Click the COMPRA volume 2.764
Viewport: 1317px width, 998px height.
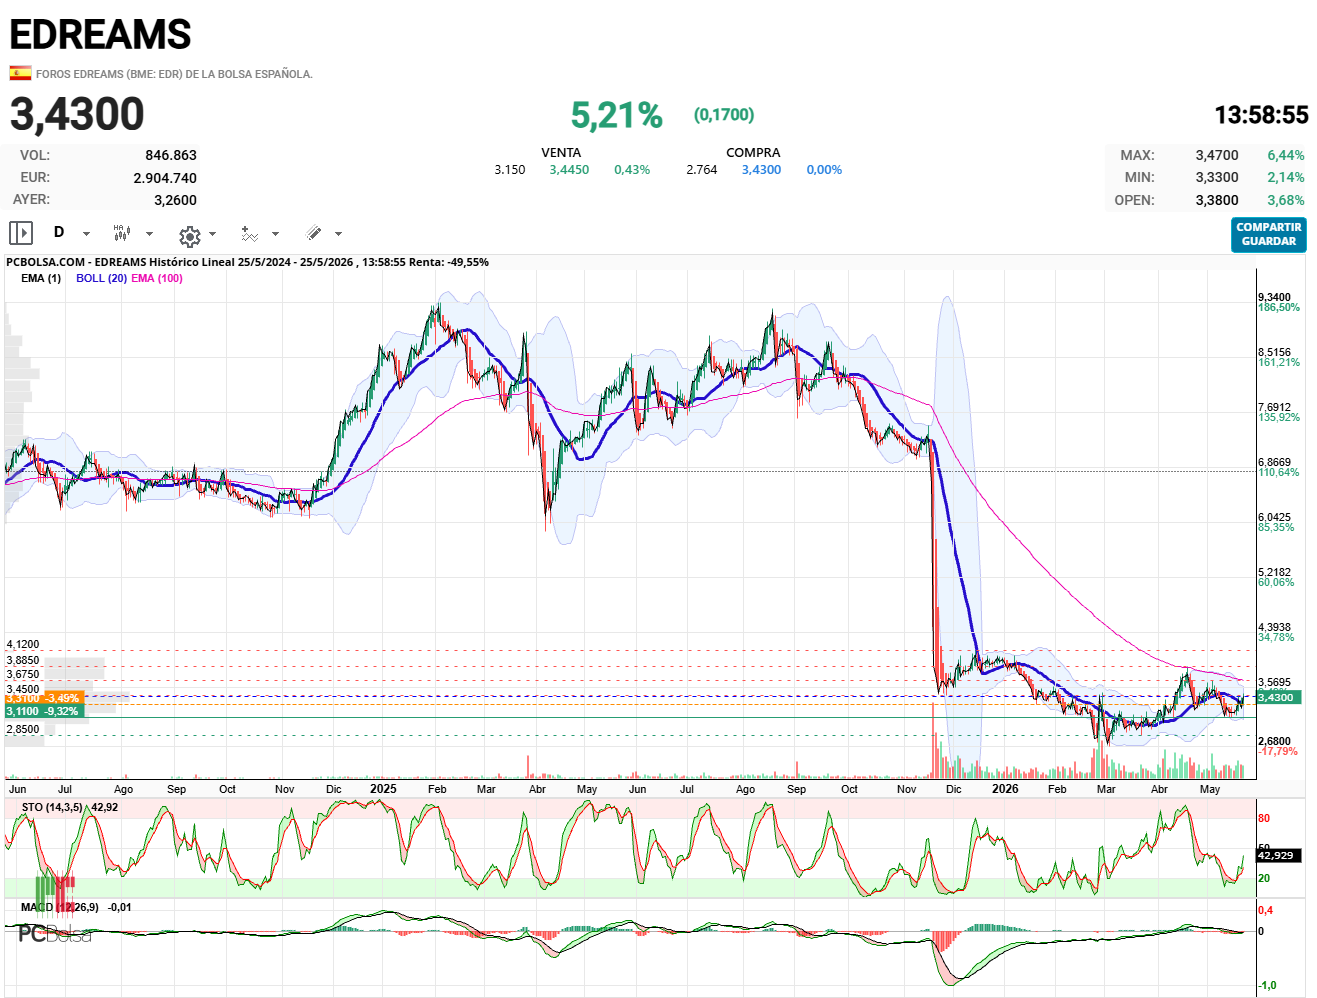pyautogui.click(x=702, y=170)
